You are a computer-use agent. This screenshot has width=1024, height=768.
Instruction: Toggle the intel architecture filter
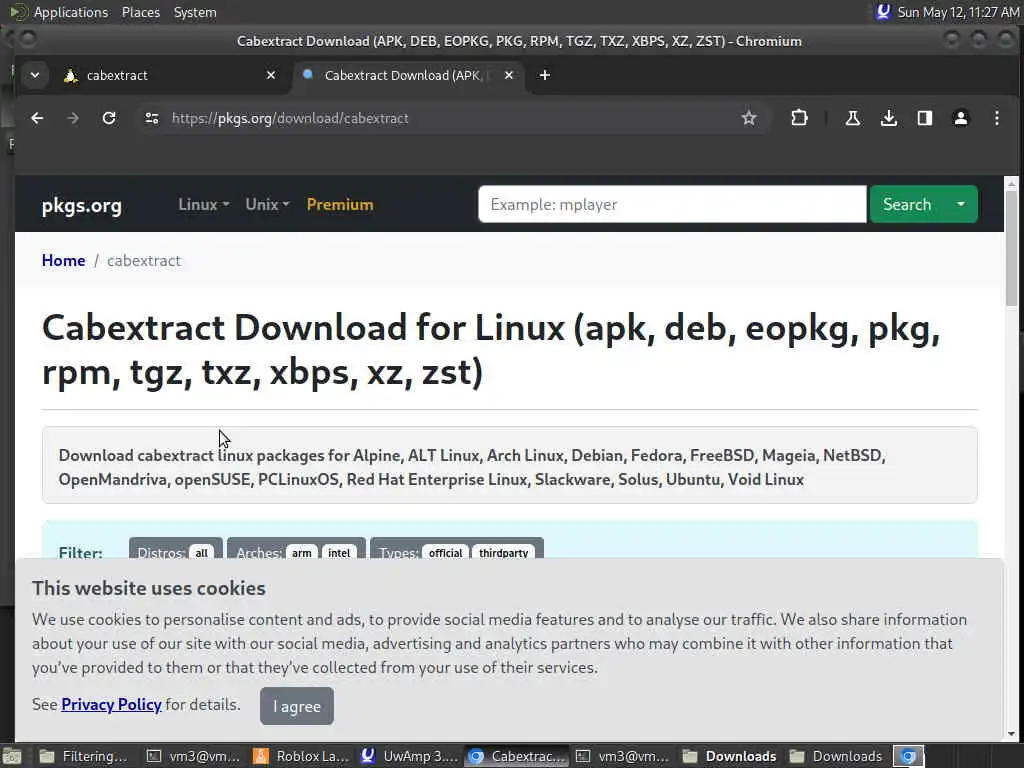(x=339, y=553)
